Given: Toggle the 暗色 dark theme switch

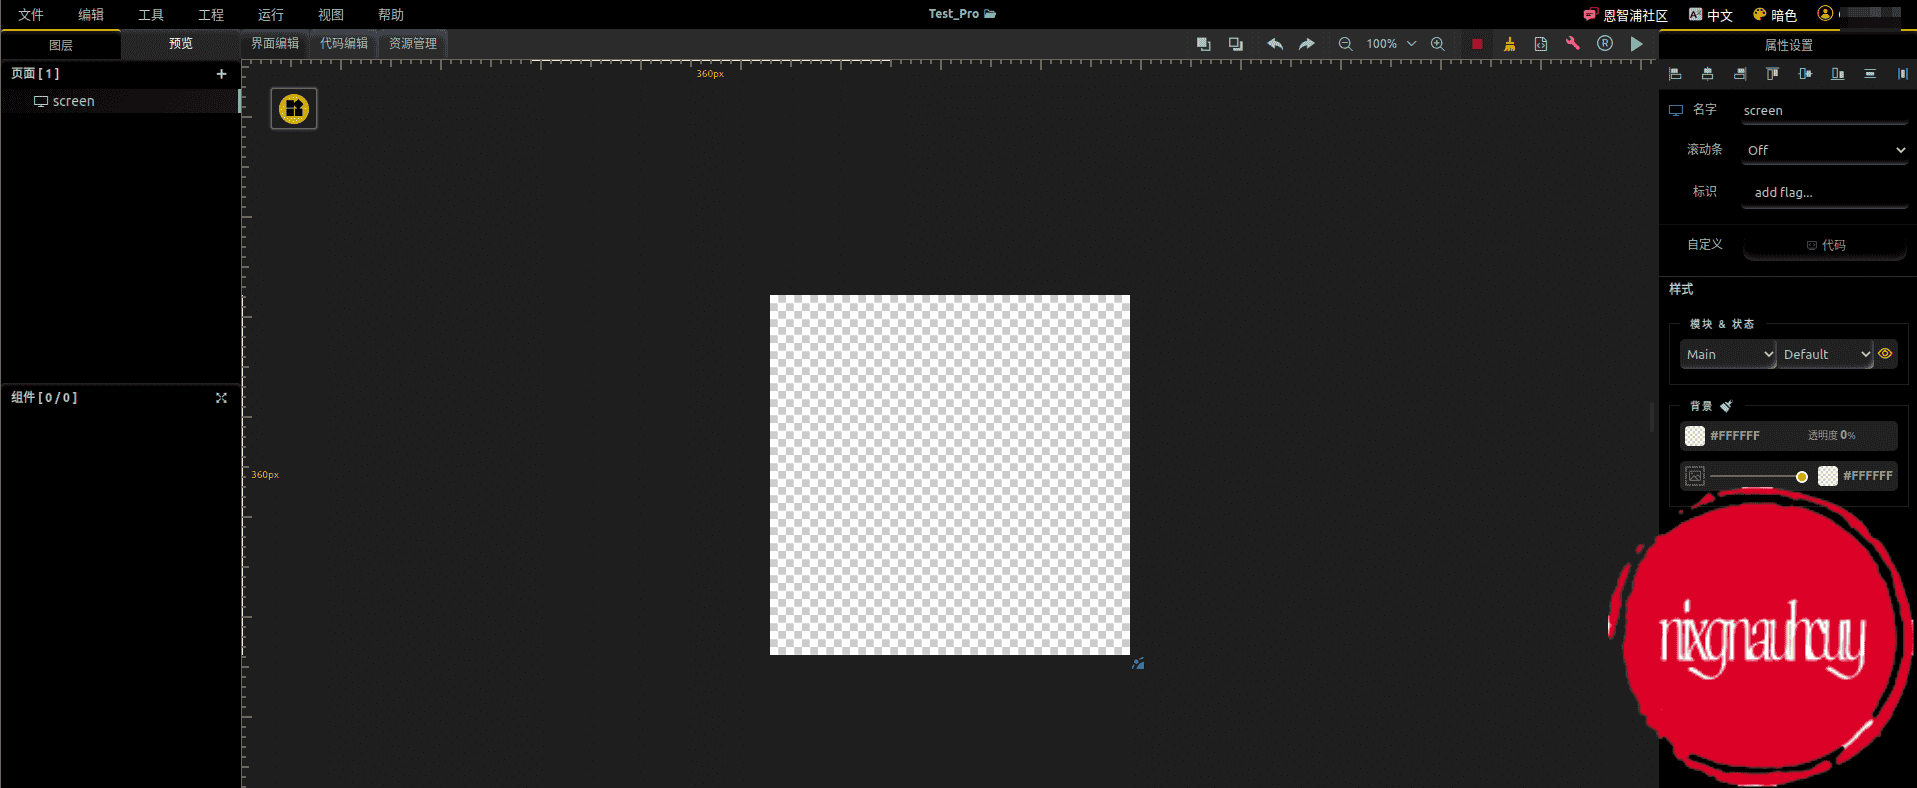Looking at the screenshot, I should 1775,15.
